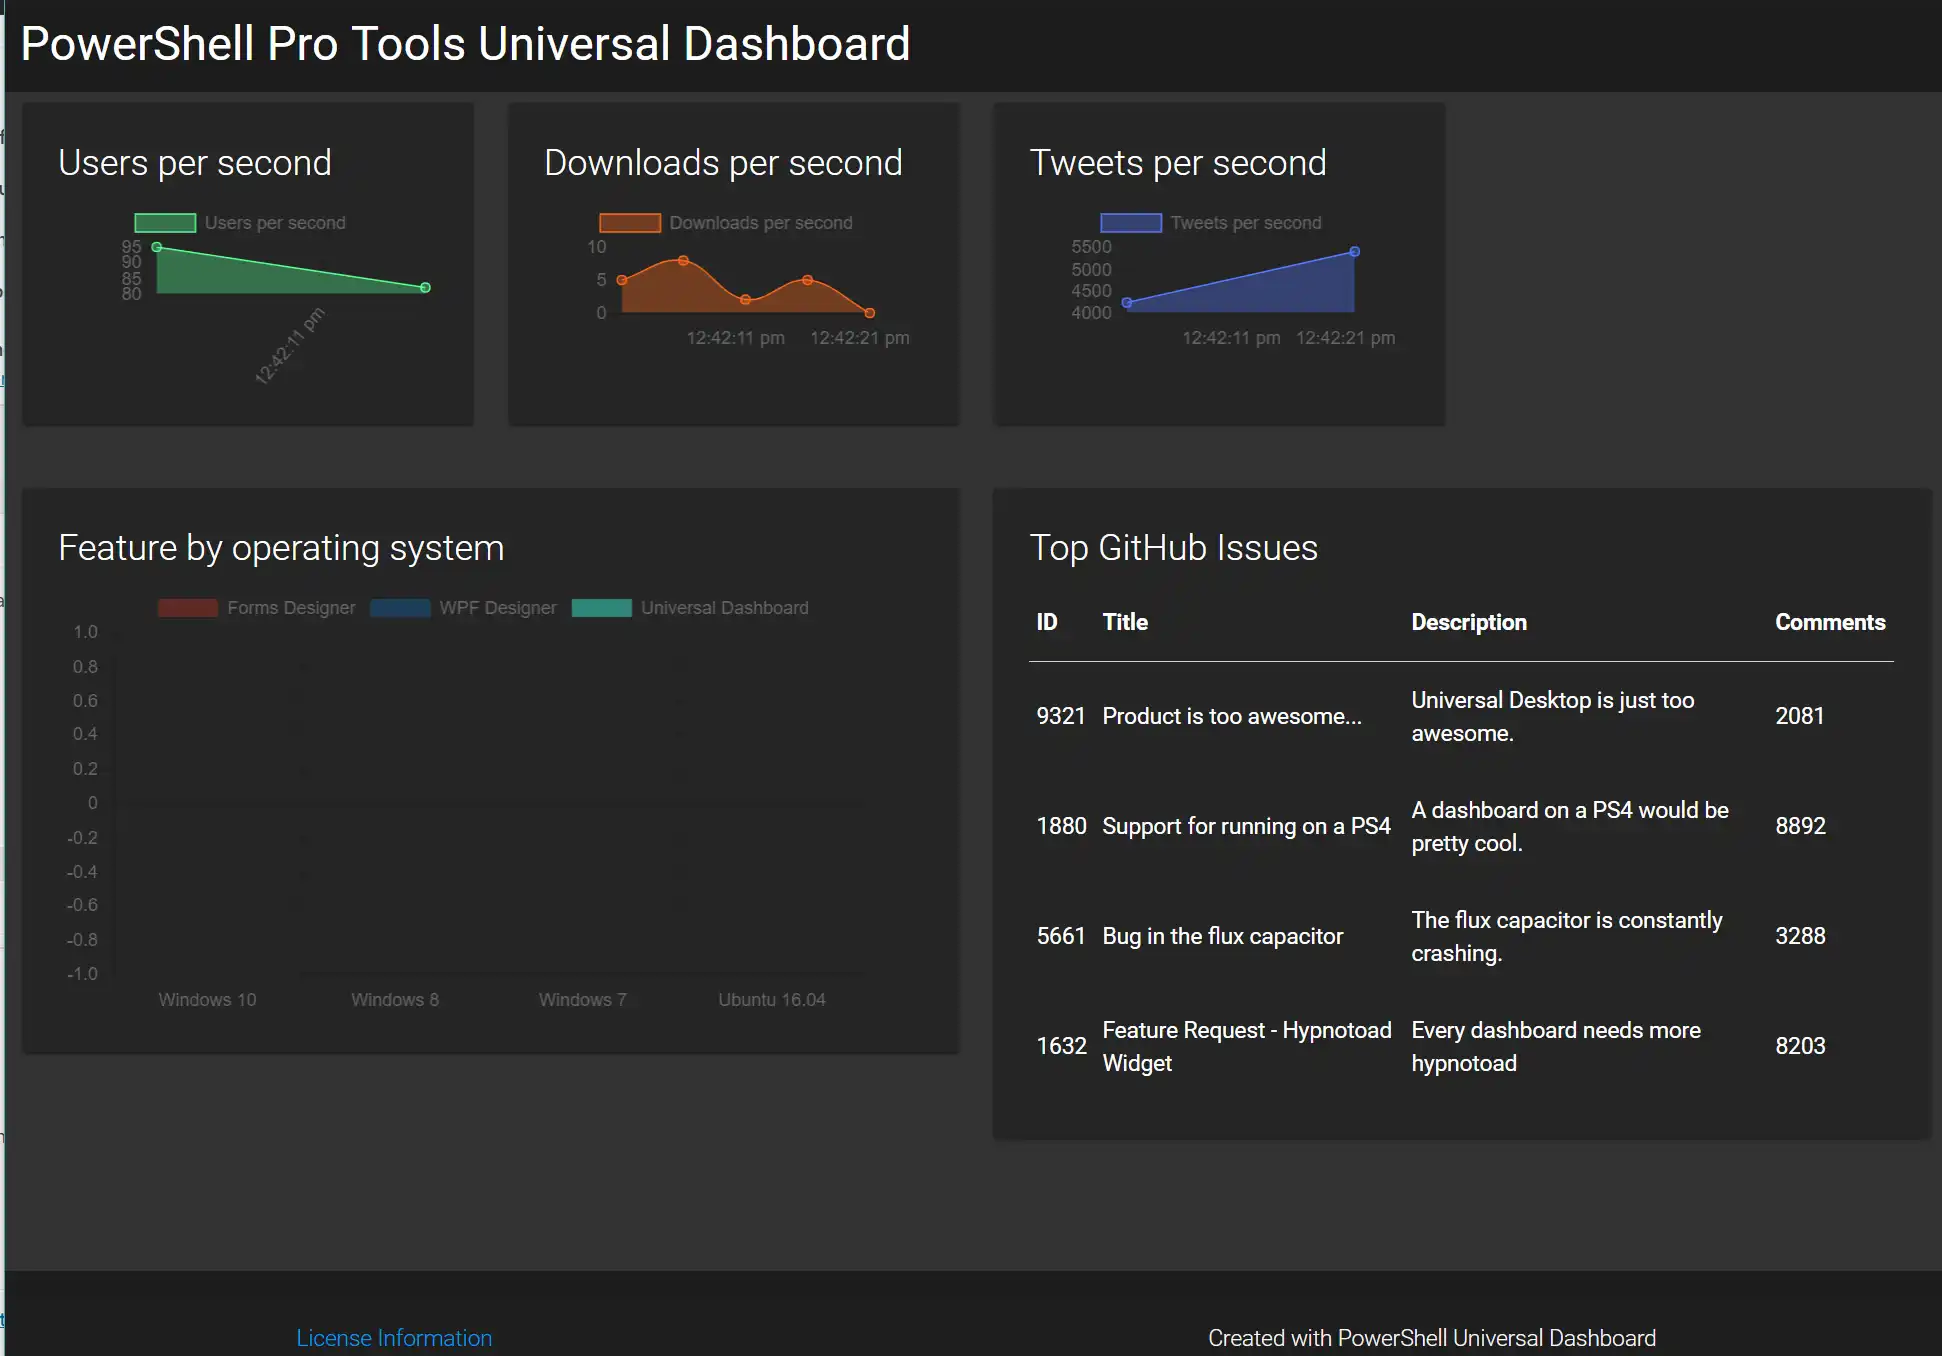
Task: Click the Description column header
Action: pyautogui.click(x=1469, y=622)
